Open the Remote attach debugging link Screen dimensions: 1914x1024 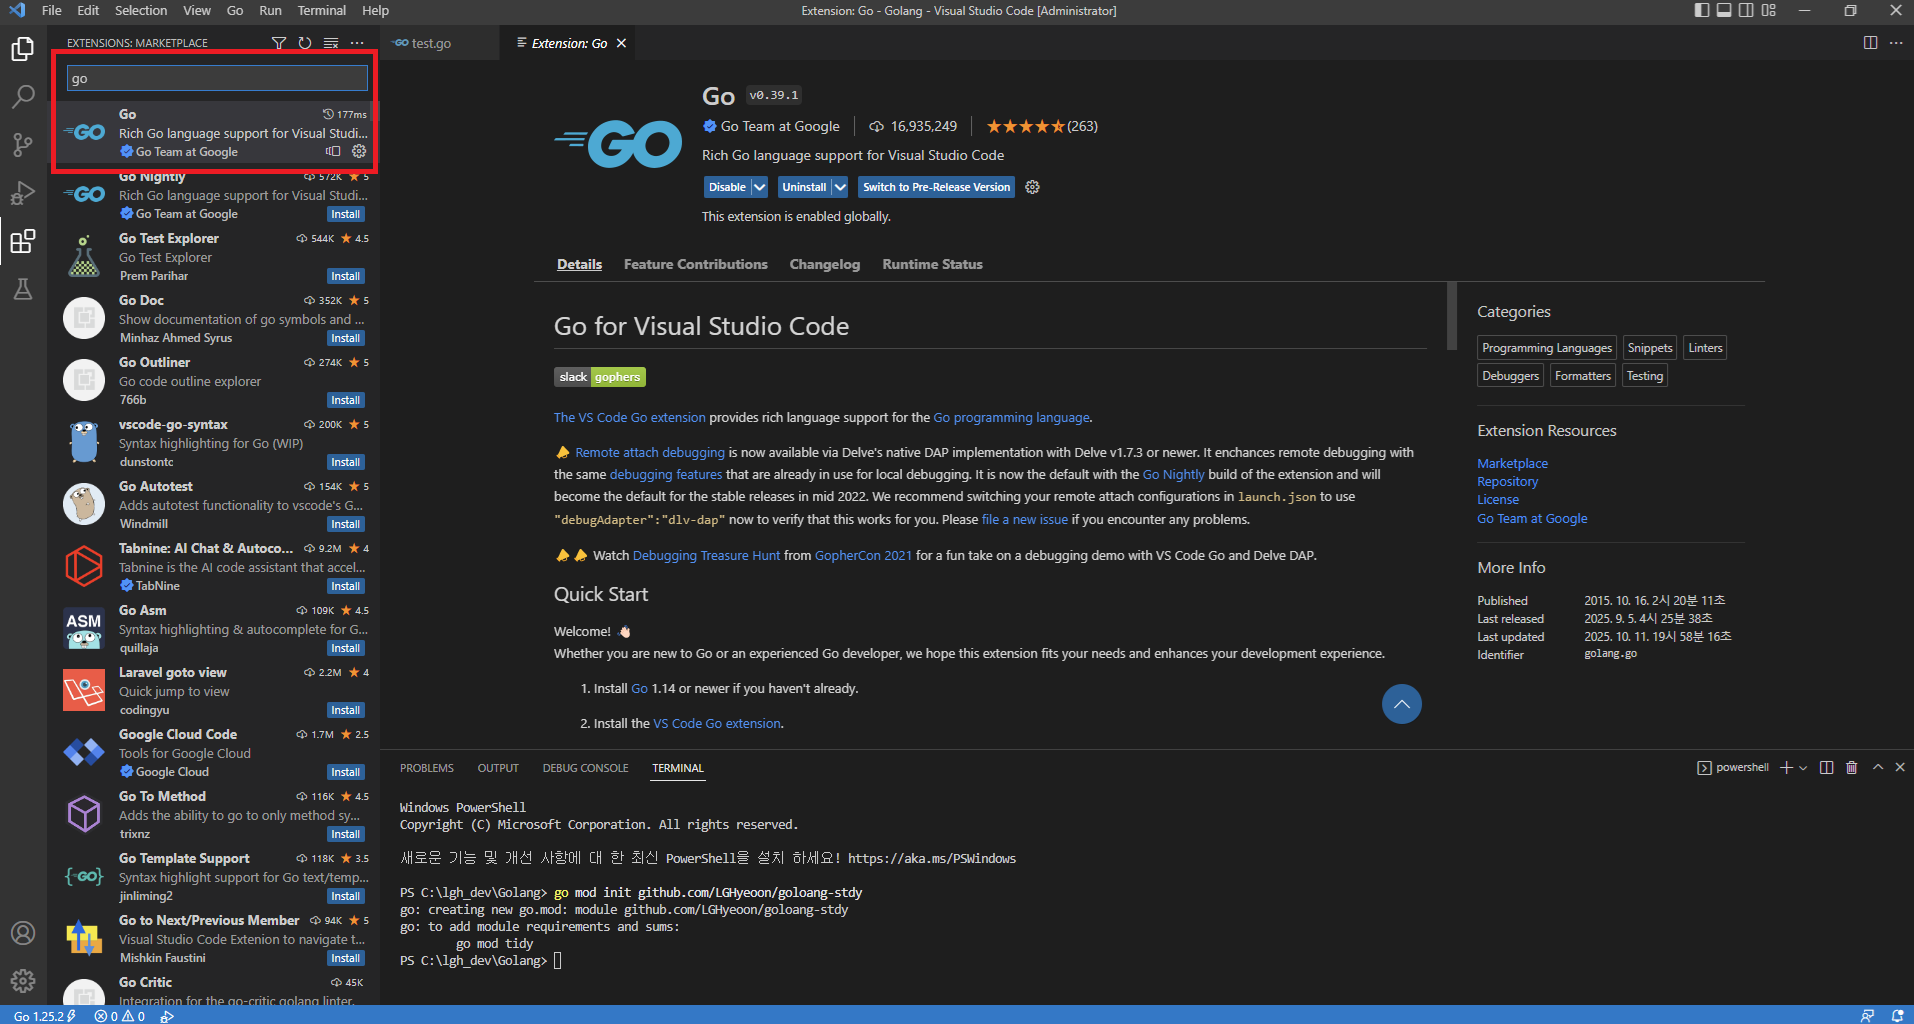pos(650,452)
